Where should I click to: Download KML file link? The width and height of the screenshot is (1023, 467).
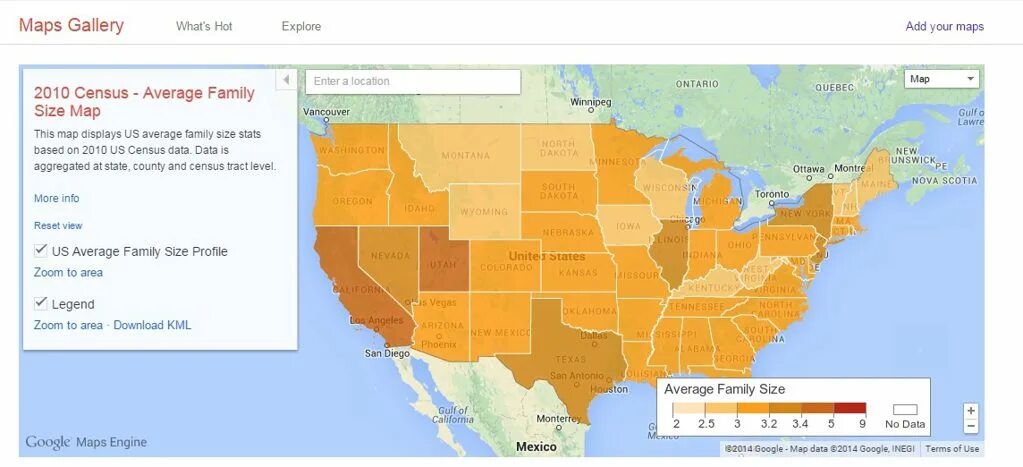pos(153,325)
